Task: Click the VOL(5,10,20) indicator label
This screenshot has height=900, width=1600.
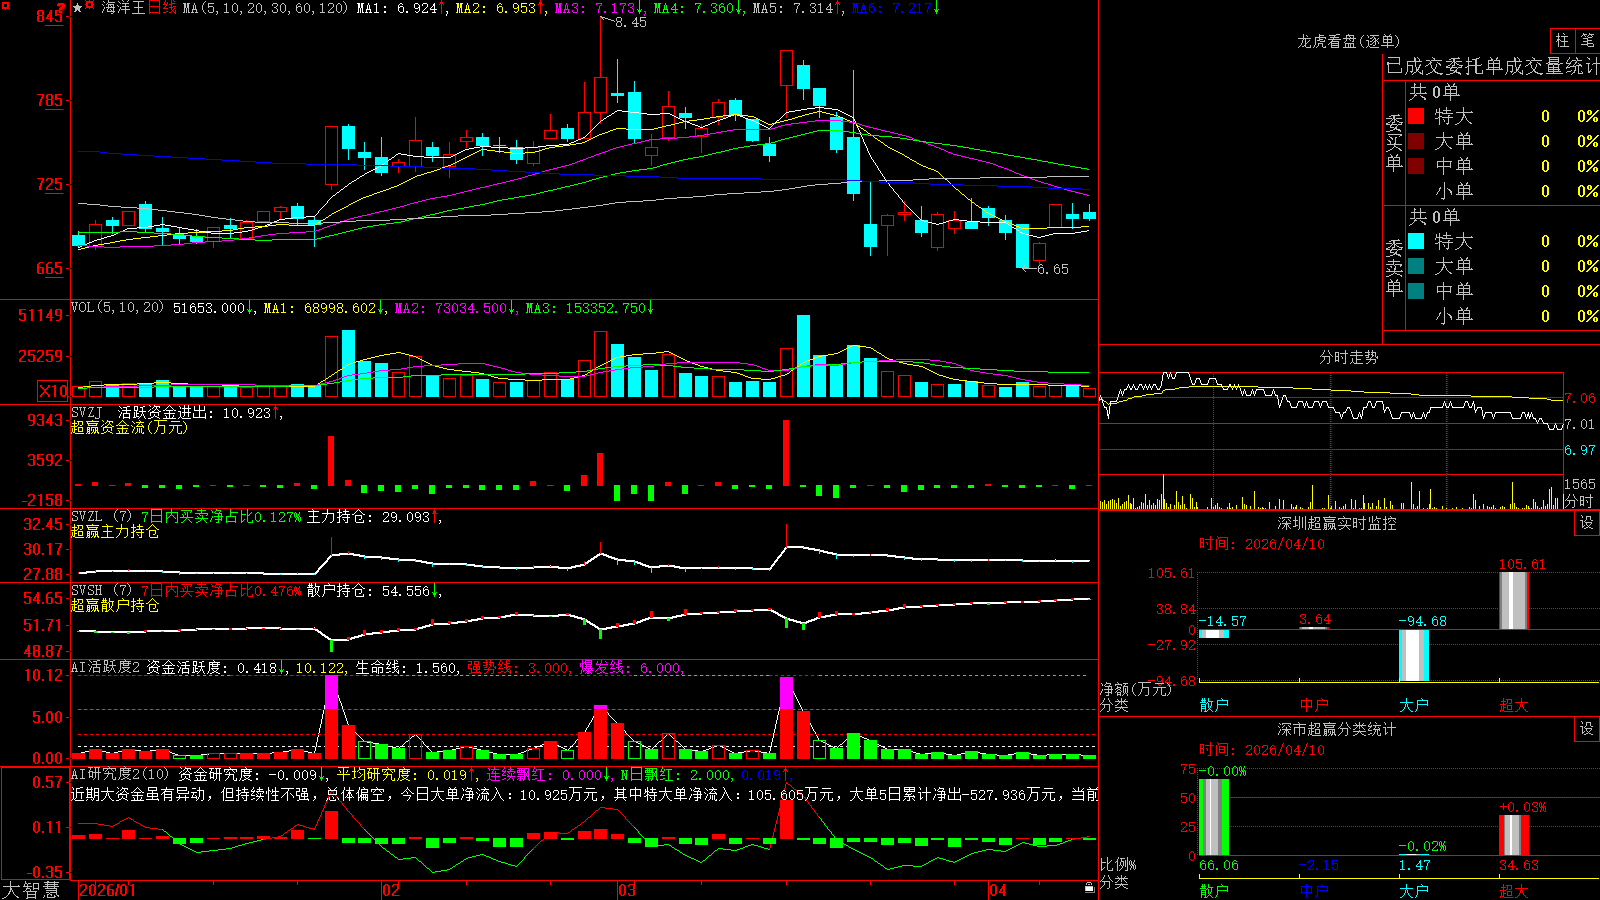Action: 117,308
